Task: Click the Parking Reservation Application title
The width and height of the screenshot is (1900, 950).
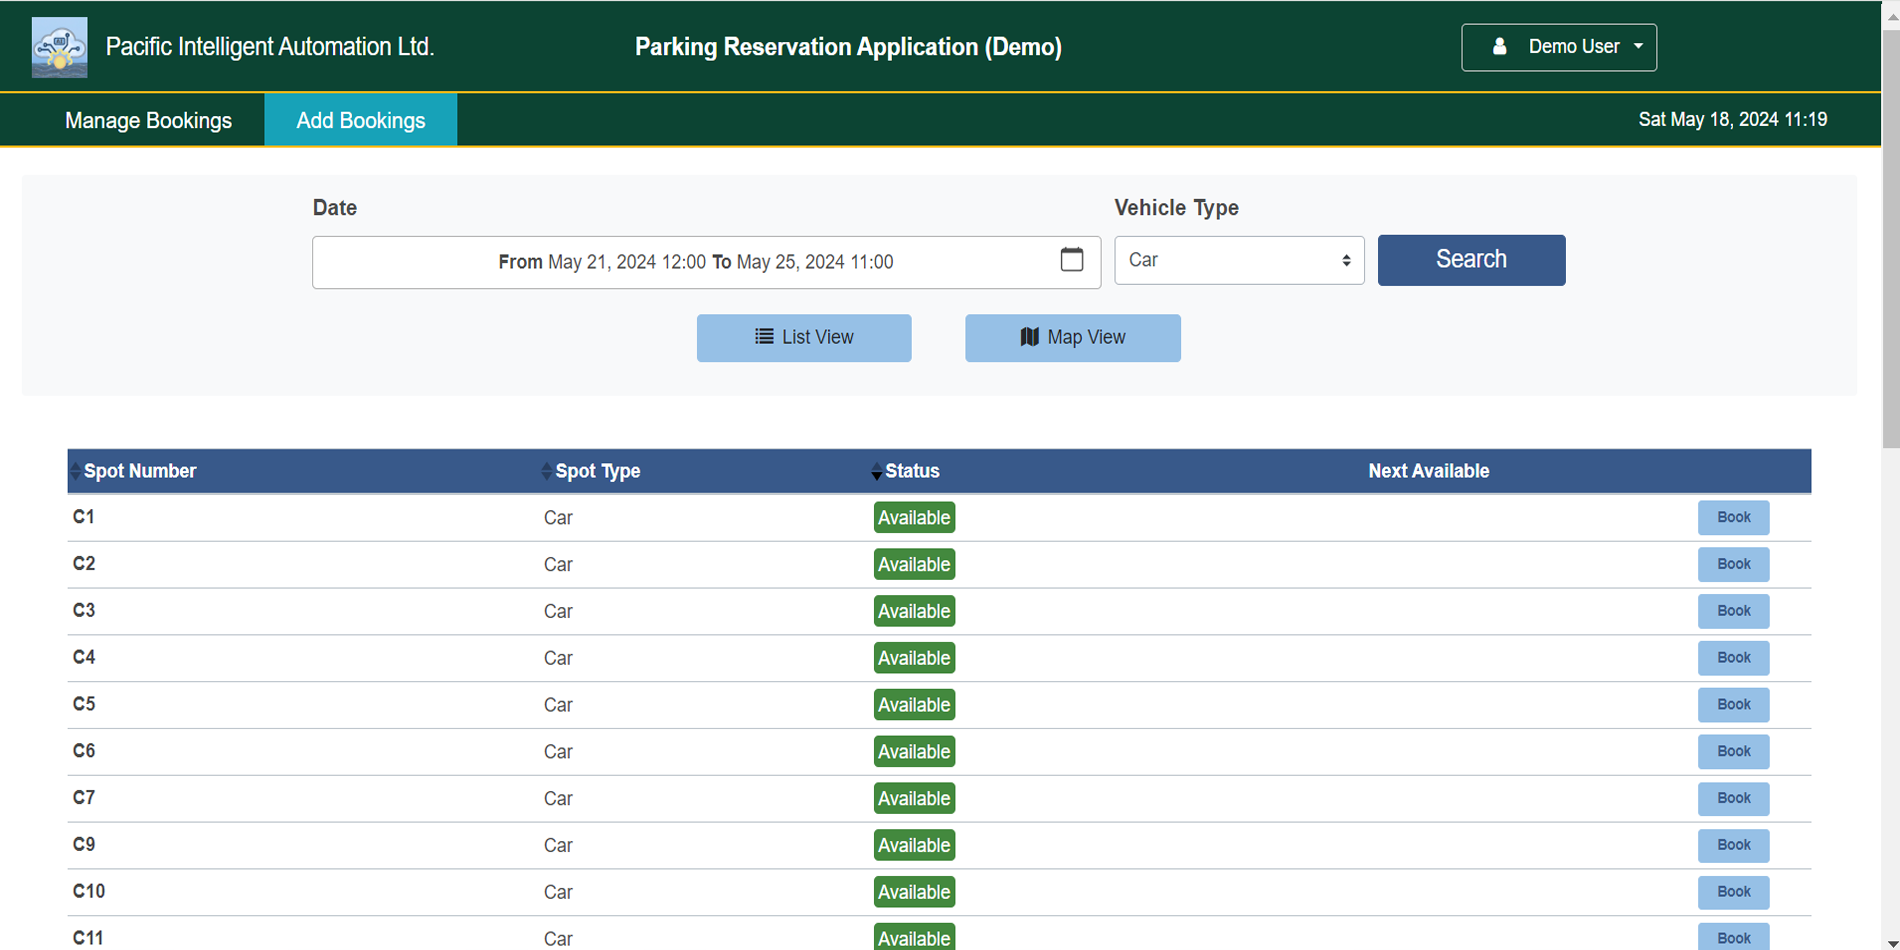Action: 848,47
